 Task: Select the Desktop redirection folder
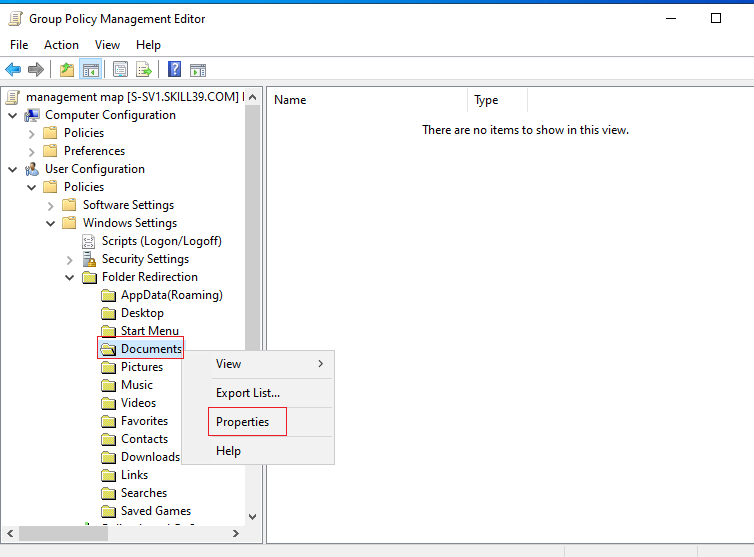click(142, 313)
